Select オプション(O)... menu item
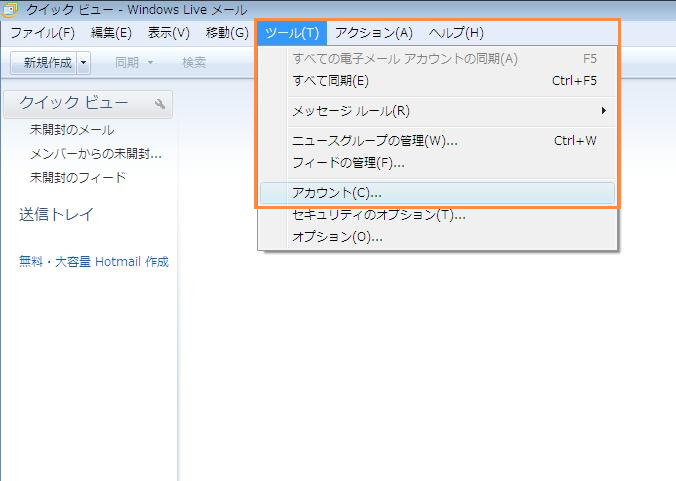This screenshot has height=481, width=676. point(337,237)
